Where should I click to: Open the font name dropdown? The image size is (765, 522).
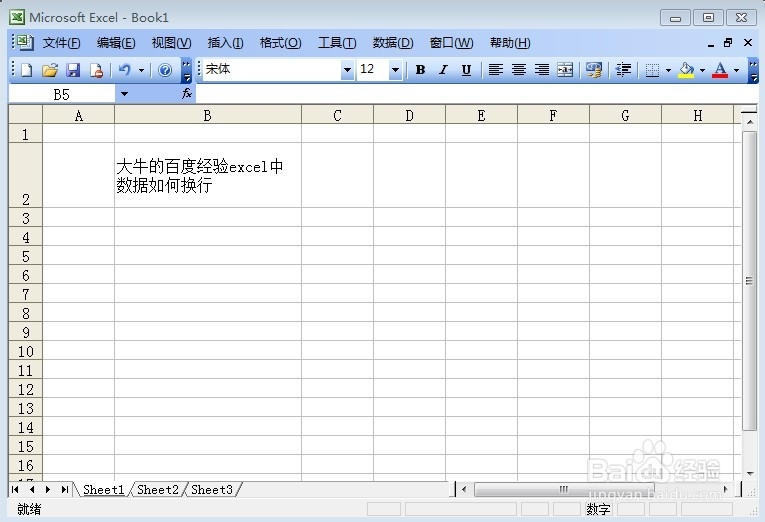click(x=347, y=70)
